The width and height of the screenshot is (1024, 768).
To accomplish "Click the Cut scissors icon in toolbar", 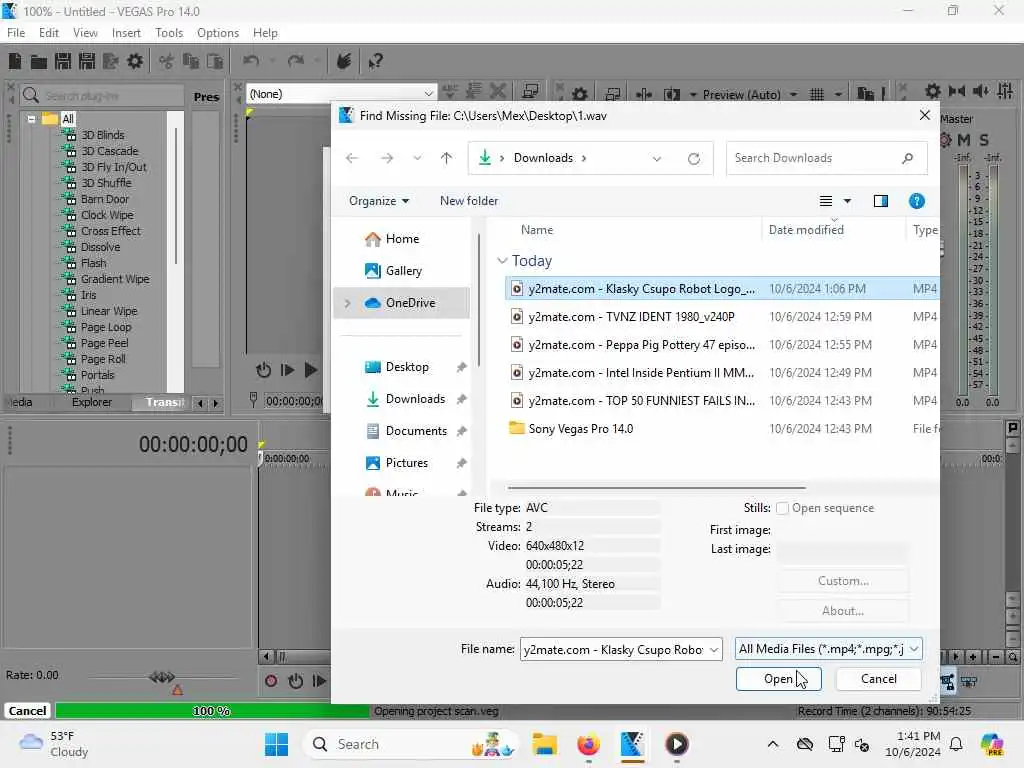I will pos(167,61).
